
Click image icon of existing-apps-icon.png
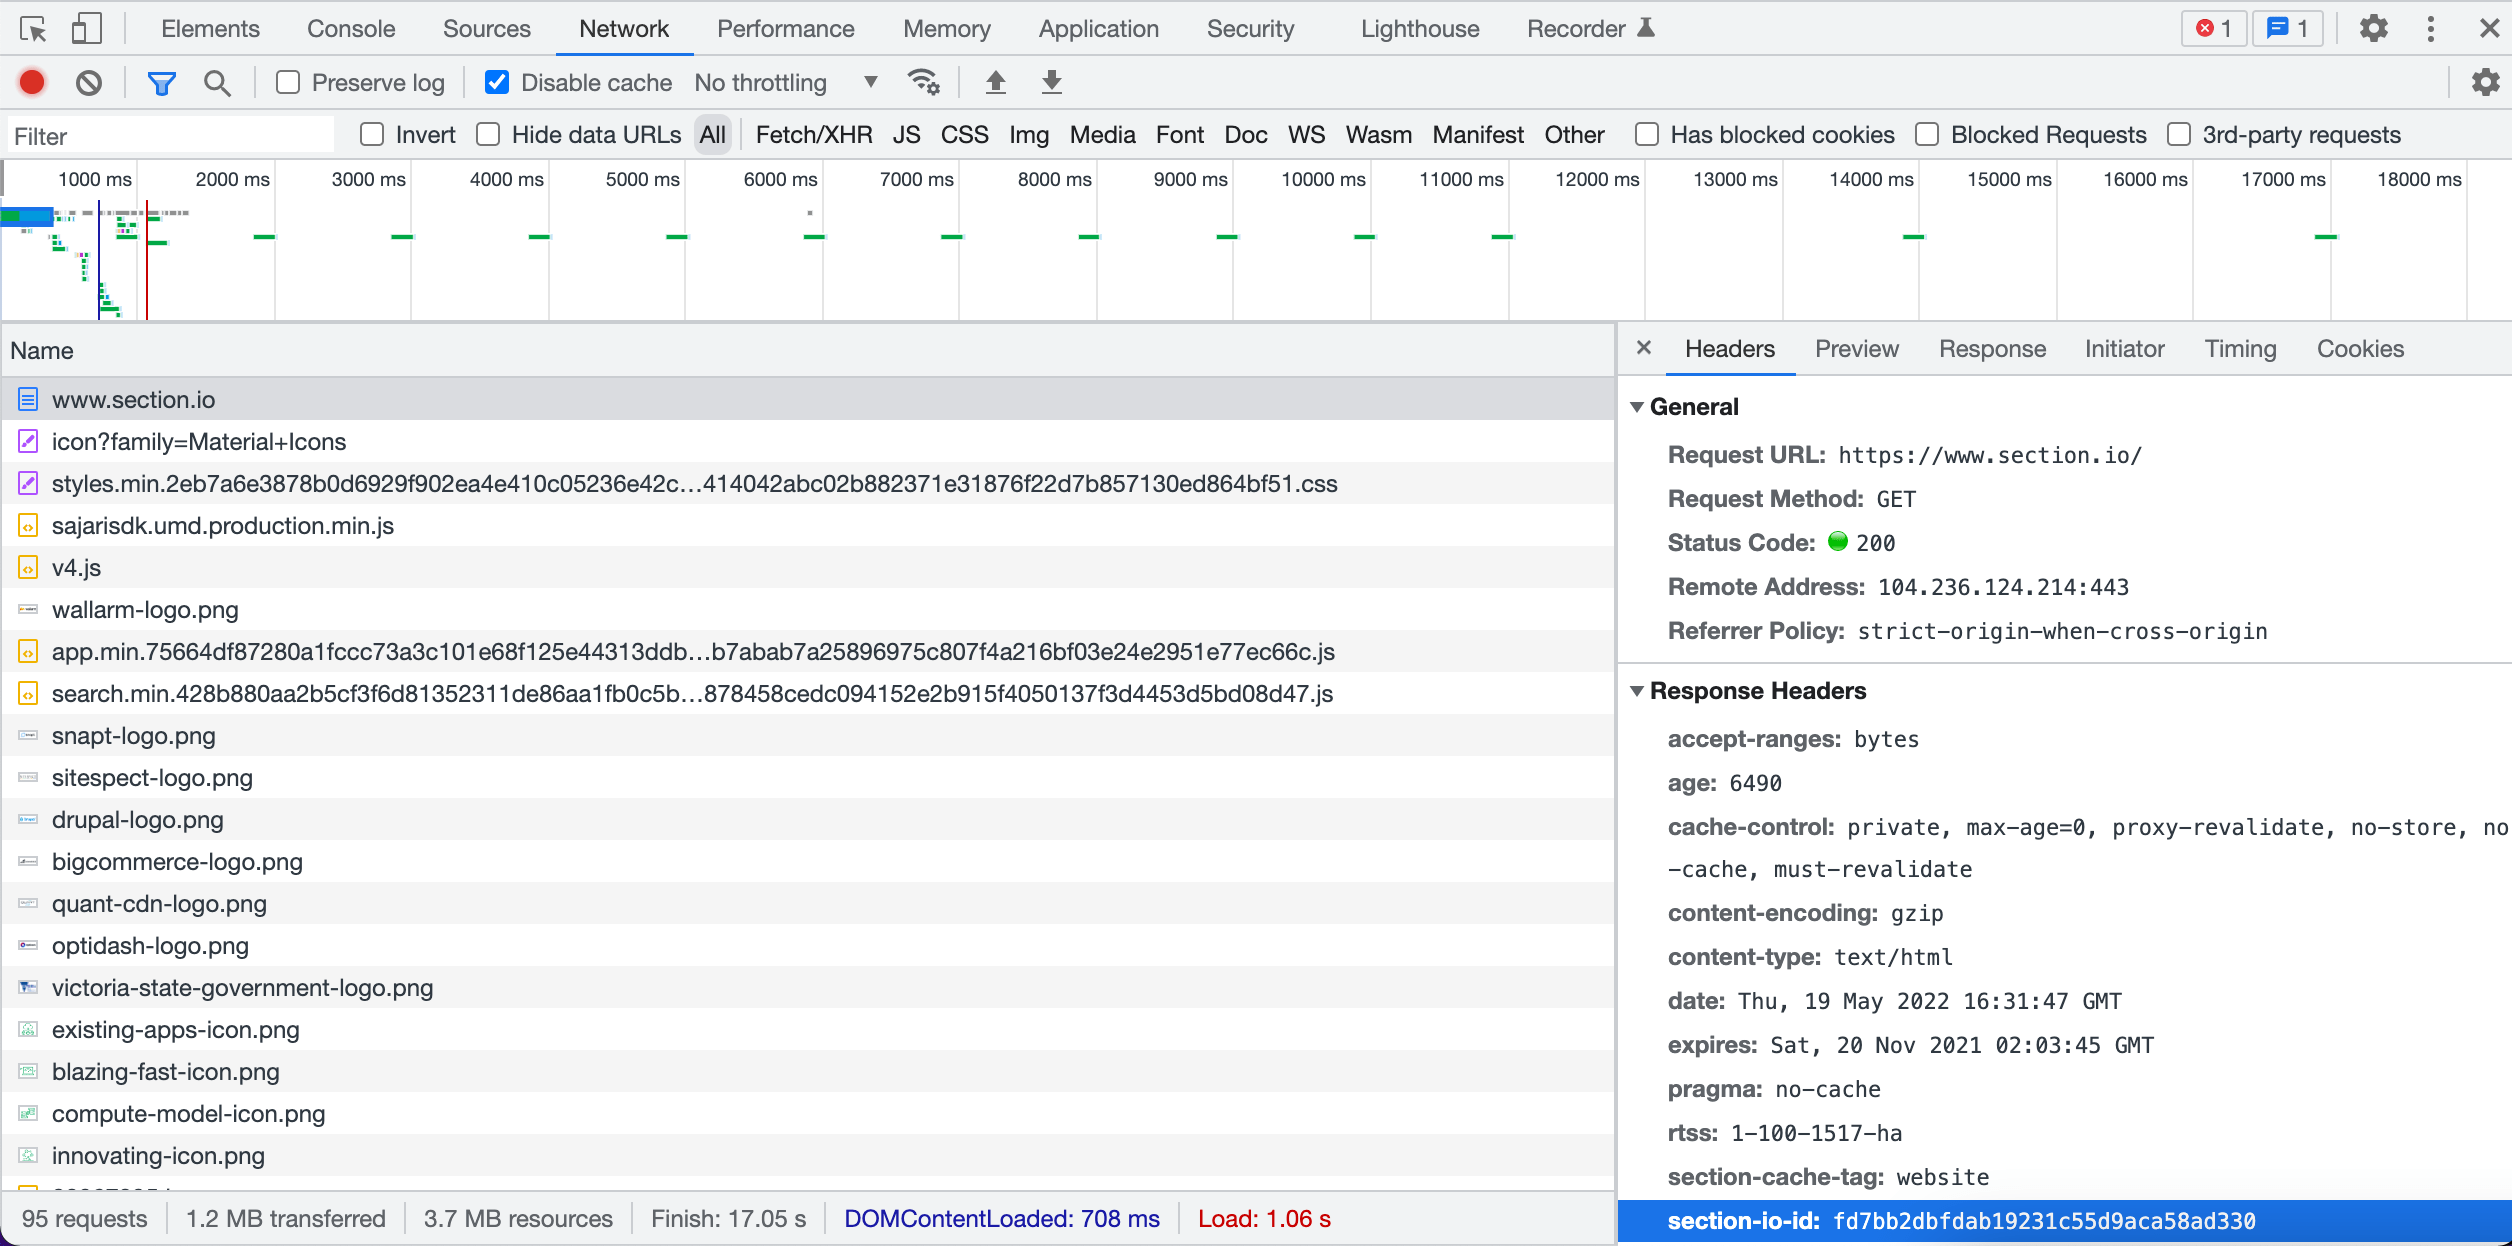point(28,1030)
